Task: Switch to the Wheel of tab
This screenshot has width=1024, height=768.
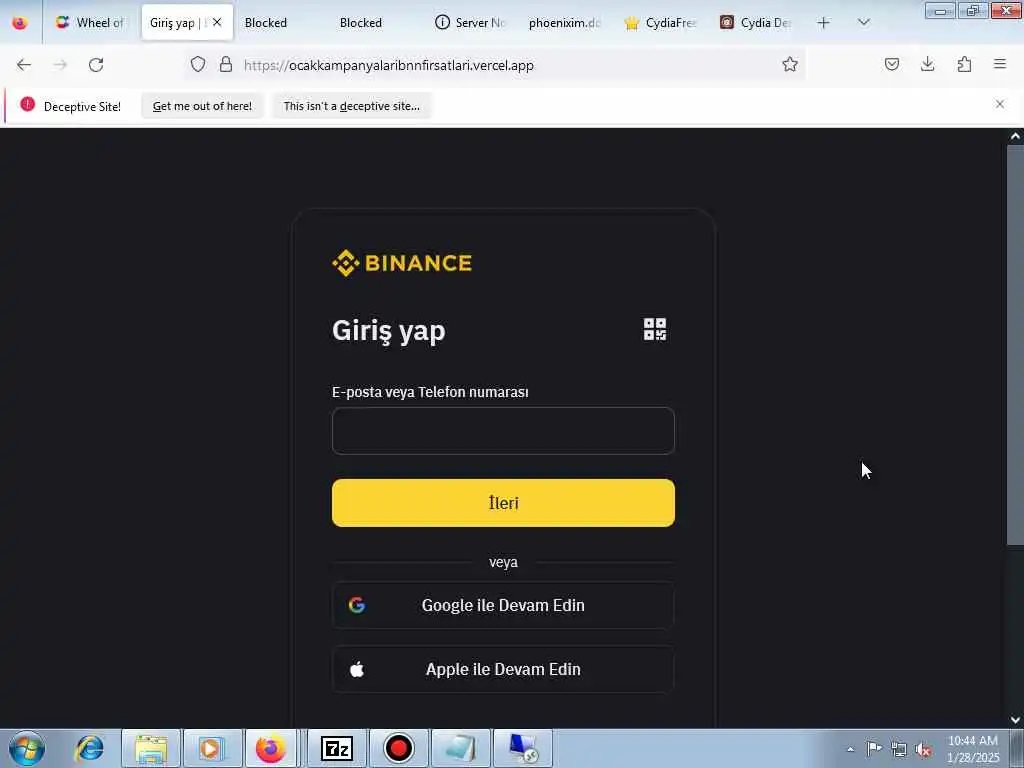Action: click(x=90, y=23)
